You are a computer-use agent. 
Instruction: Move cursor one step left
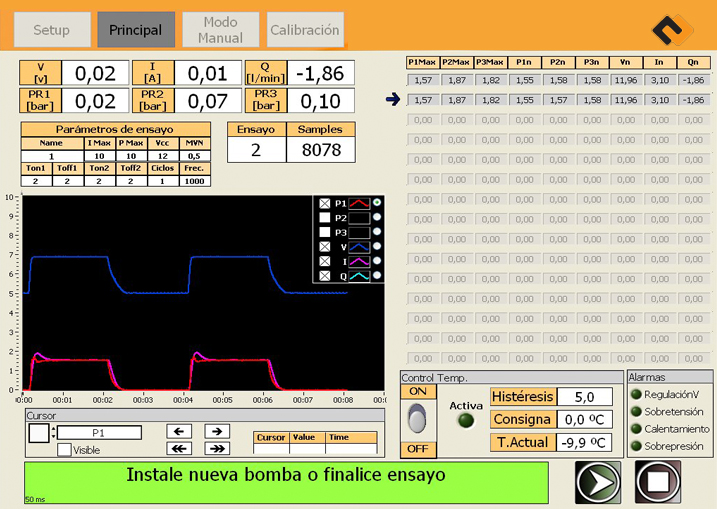click(x=179, y=431)
